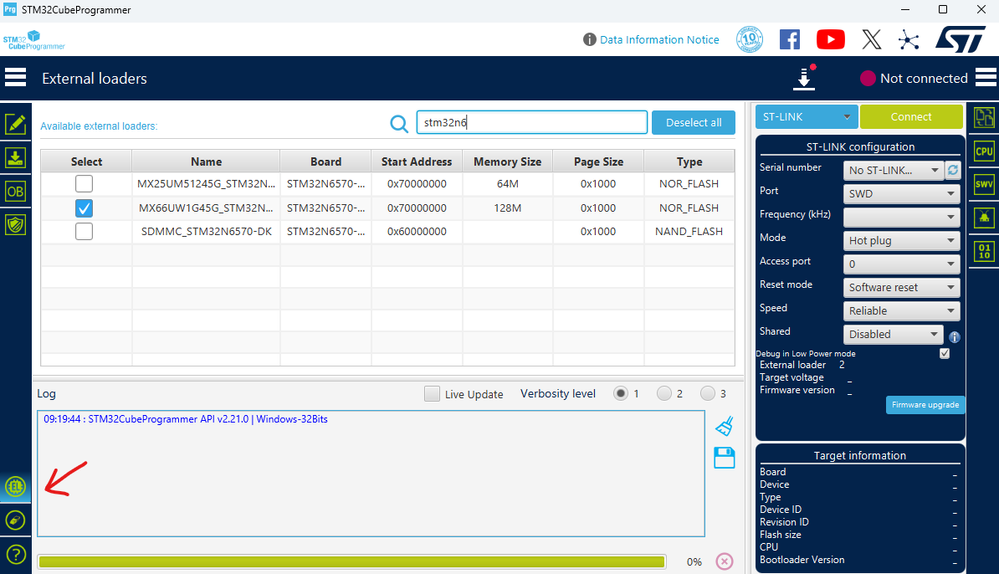This screenshot has width=999, height=574.
Task: Check the SDMMC_STM32N6570-DK loader checkbox
Action: [84, 231]
